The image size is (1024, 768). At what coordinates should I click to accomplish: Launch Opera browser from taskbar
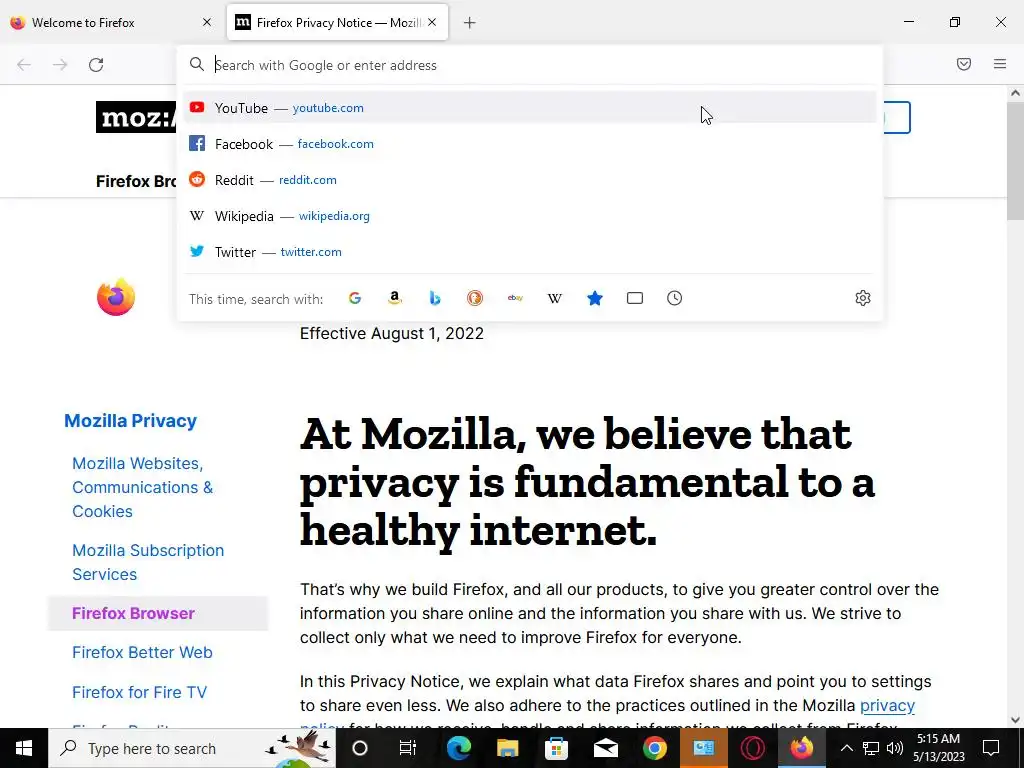click(752, 748)
